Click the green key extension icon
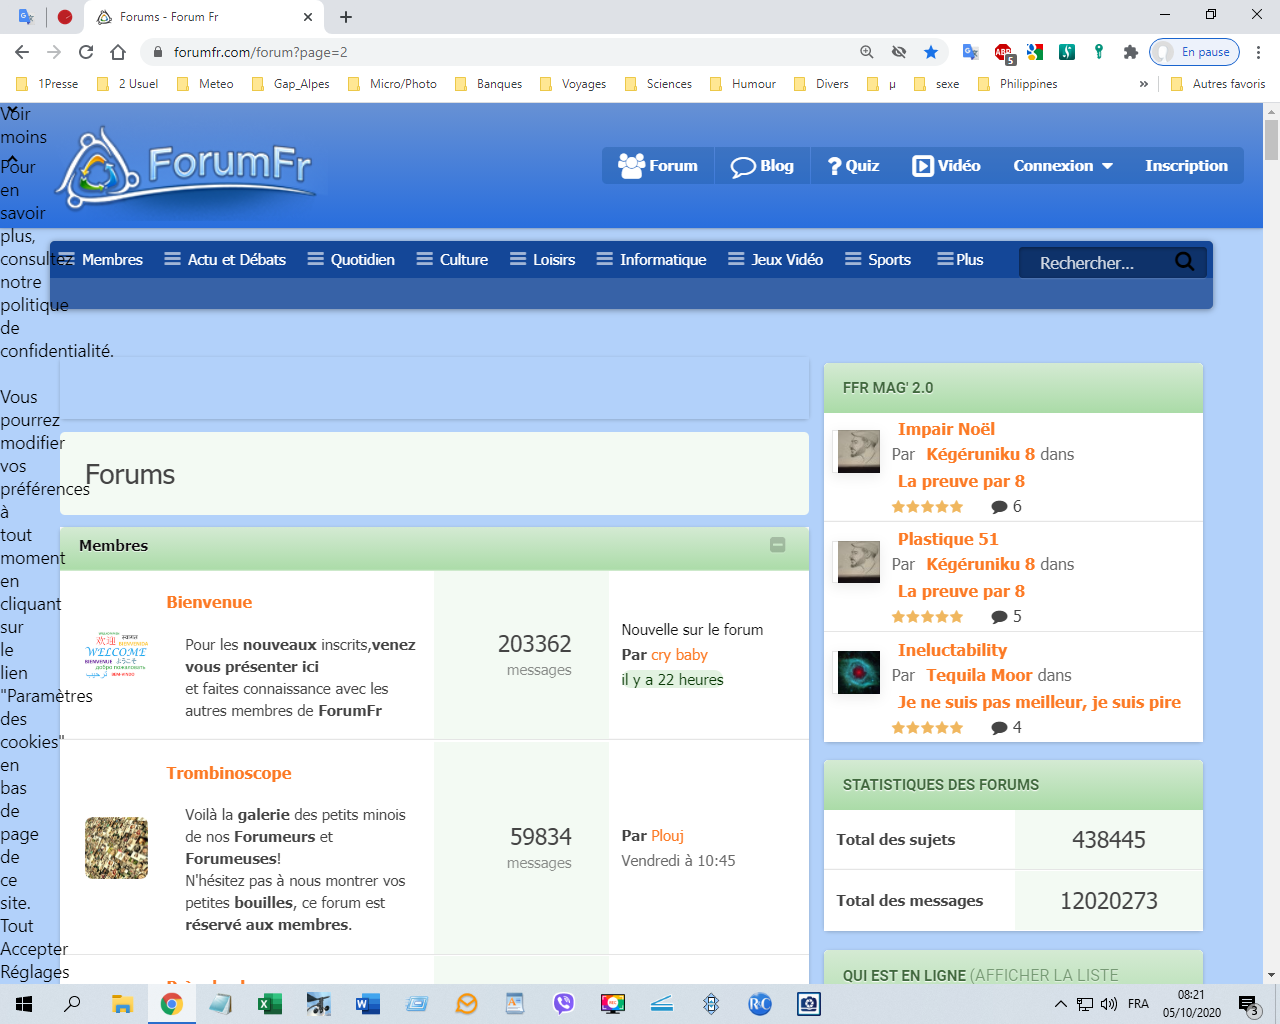 point(1099,52)
